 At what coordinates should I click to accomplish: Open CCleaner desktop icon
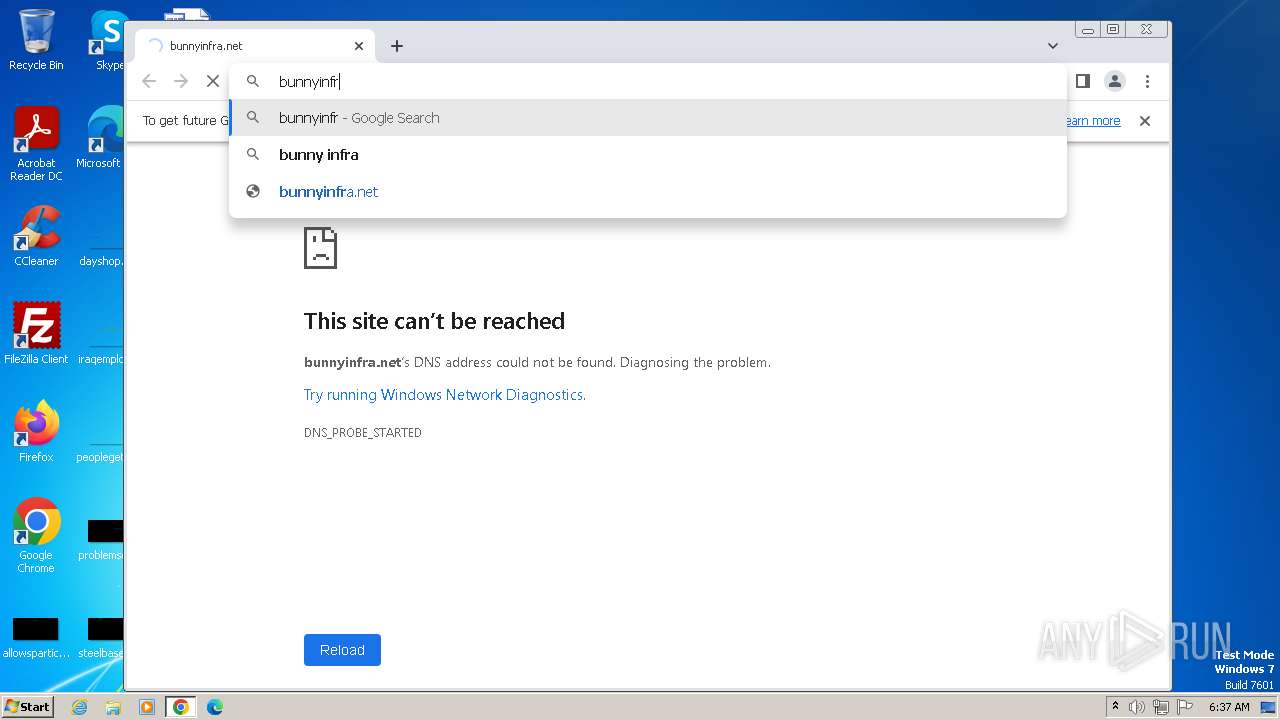point(36,236)
